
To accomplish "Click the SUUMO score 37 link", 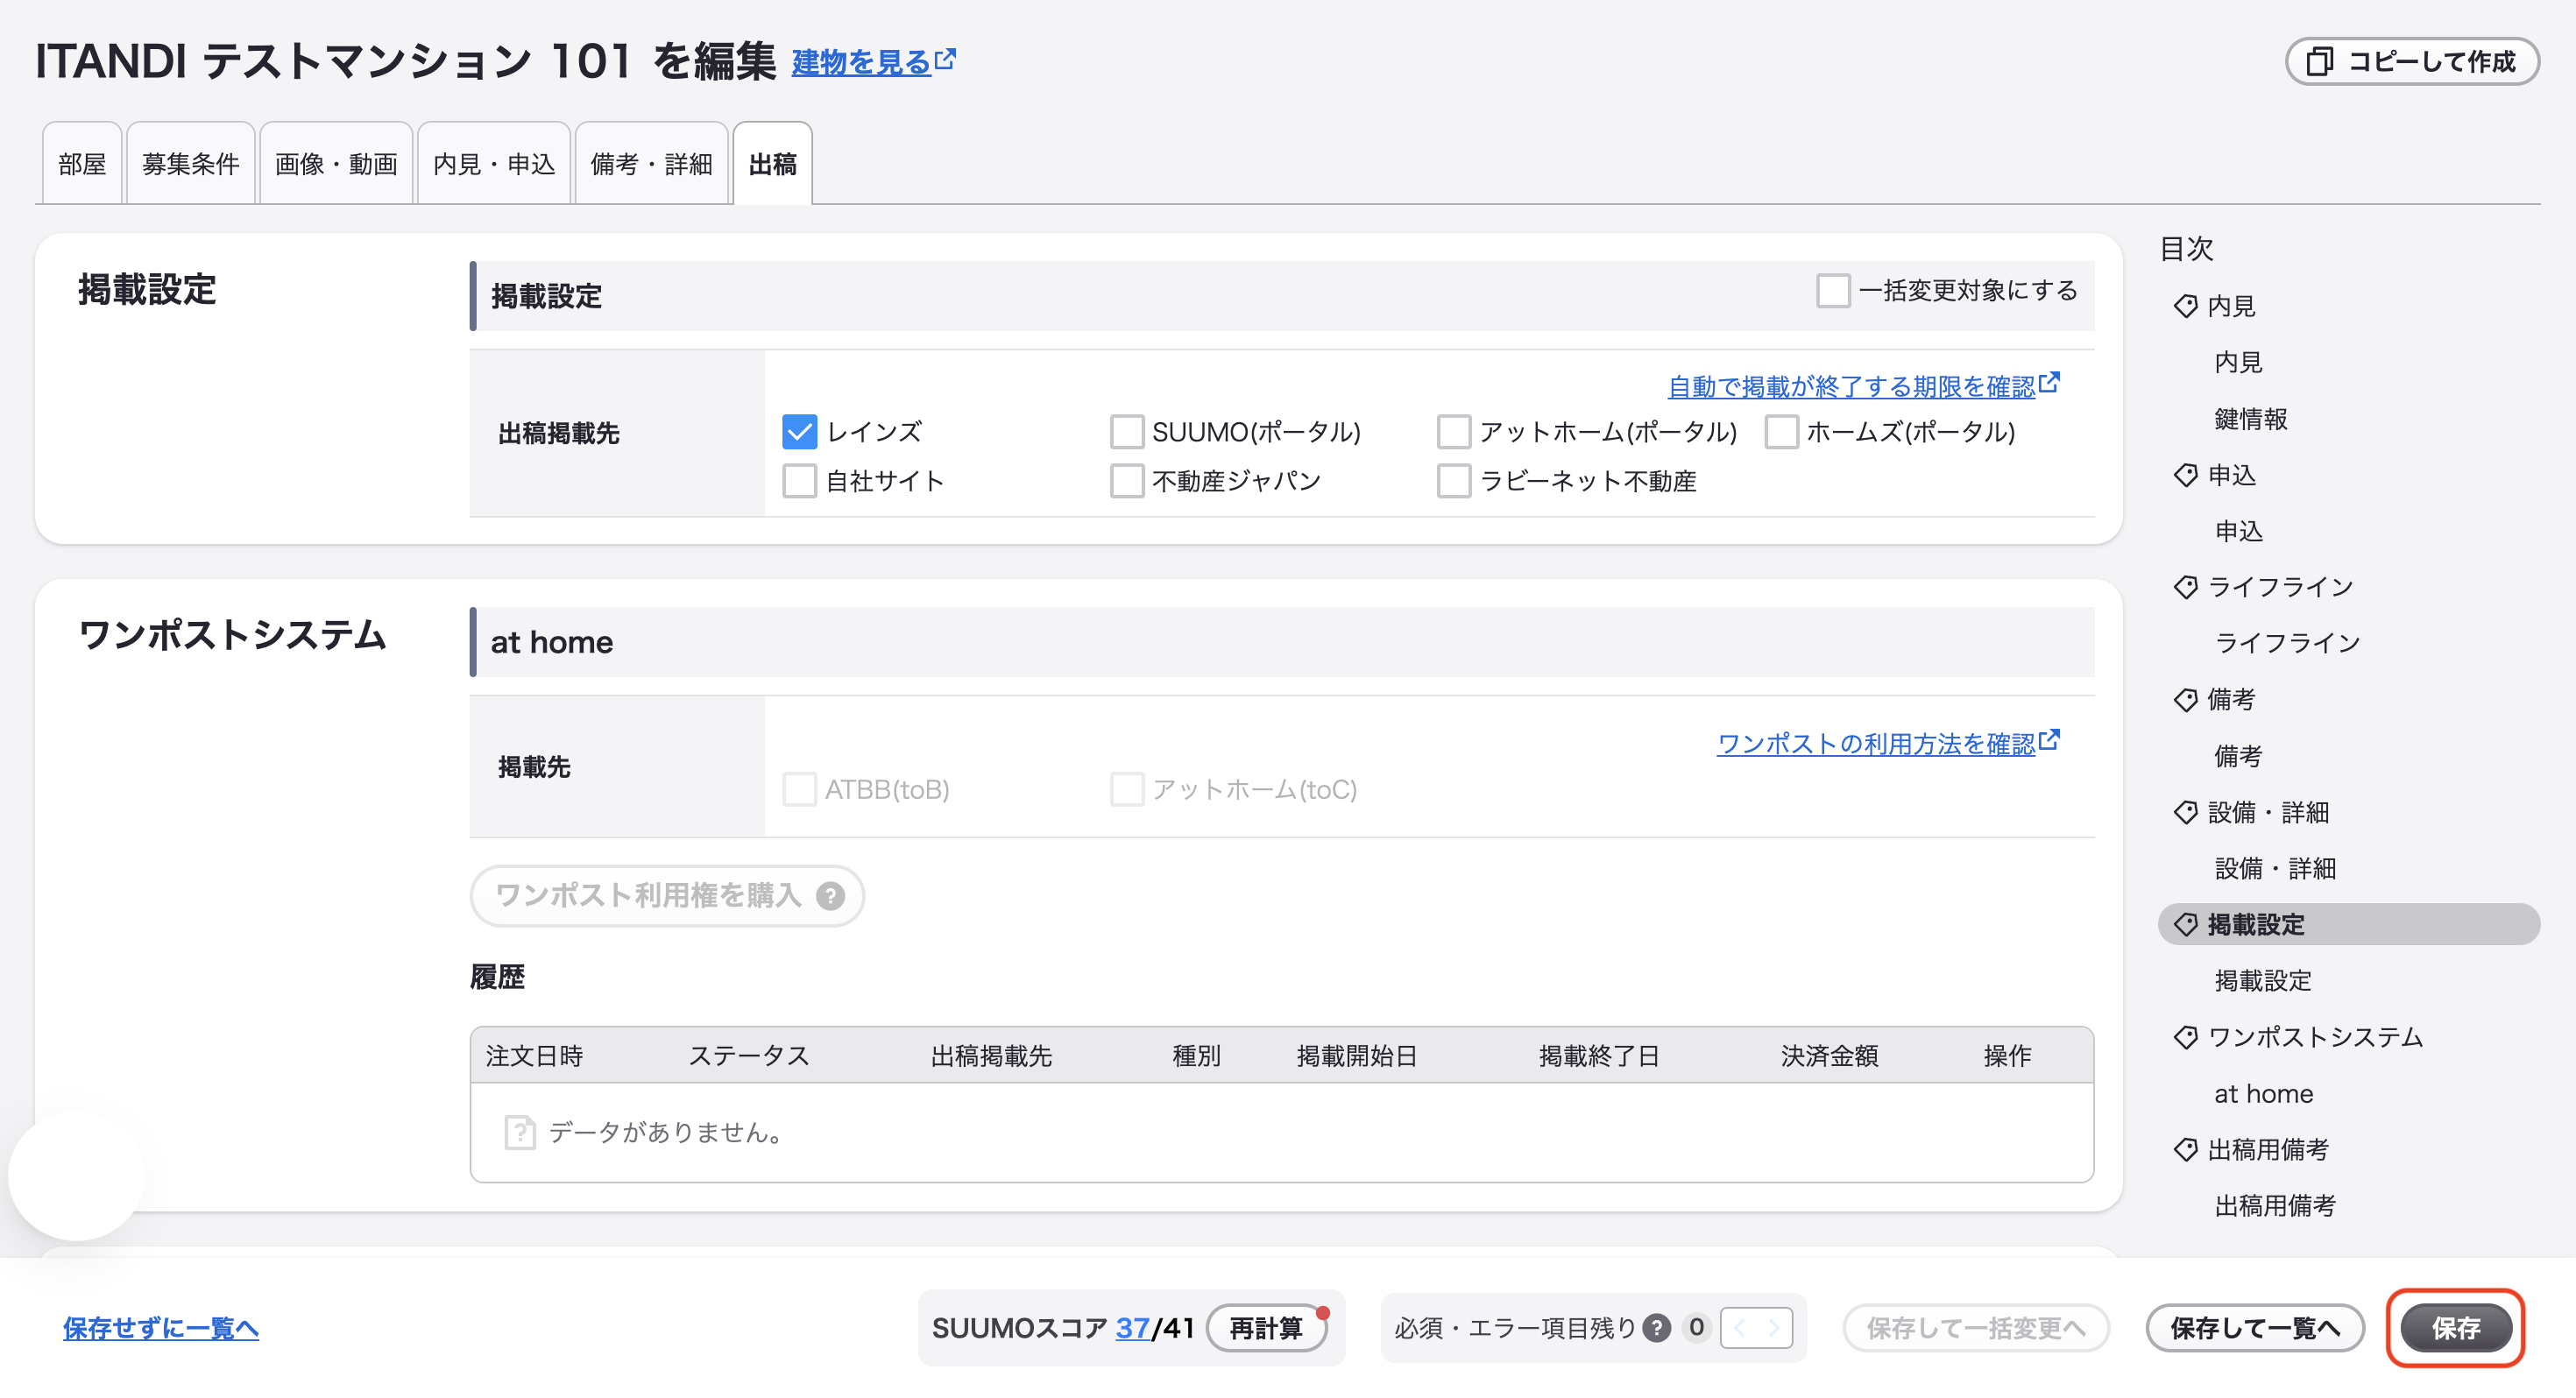I will 1132,1328.
